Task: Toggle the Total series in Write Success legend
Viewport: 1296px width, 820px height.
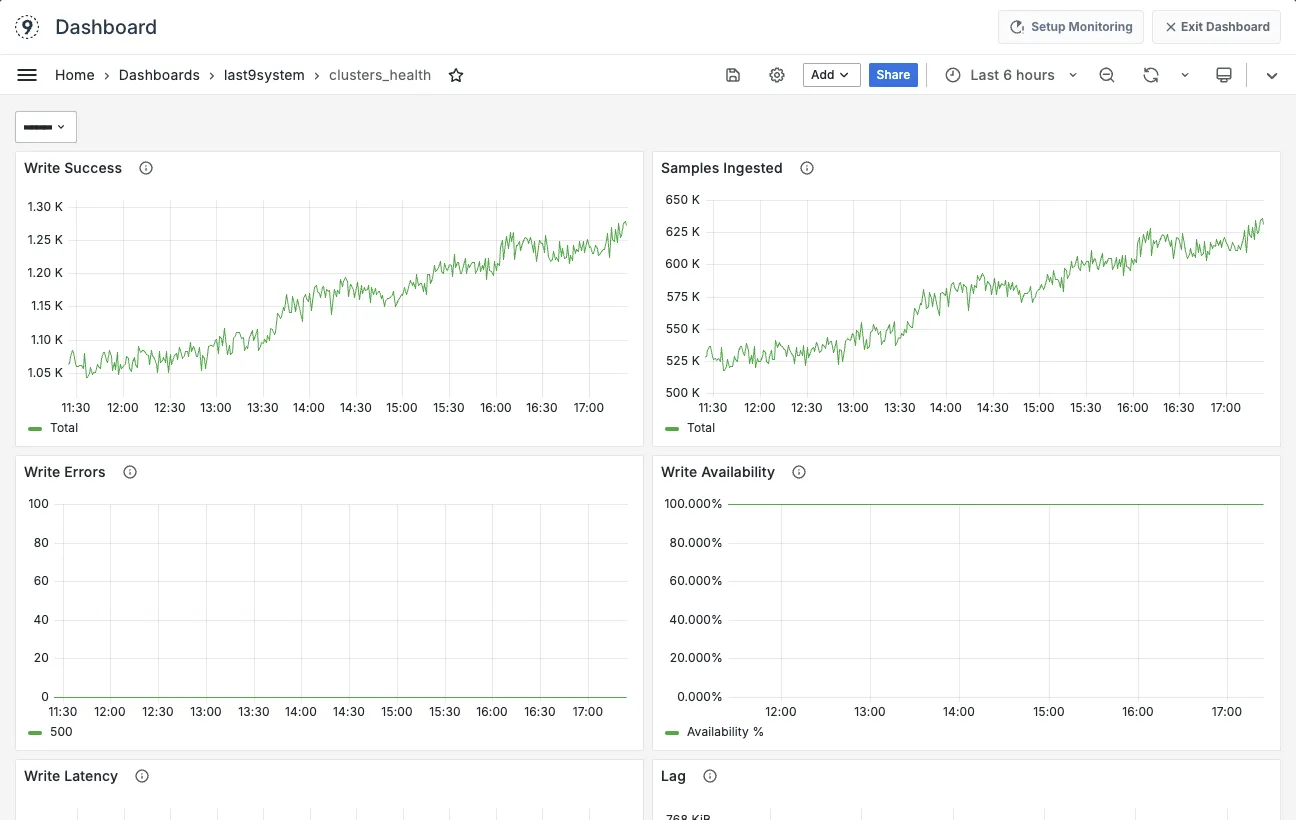Action: [x=63, y=428]
